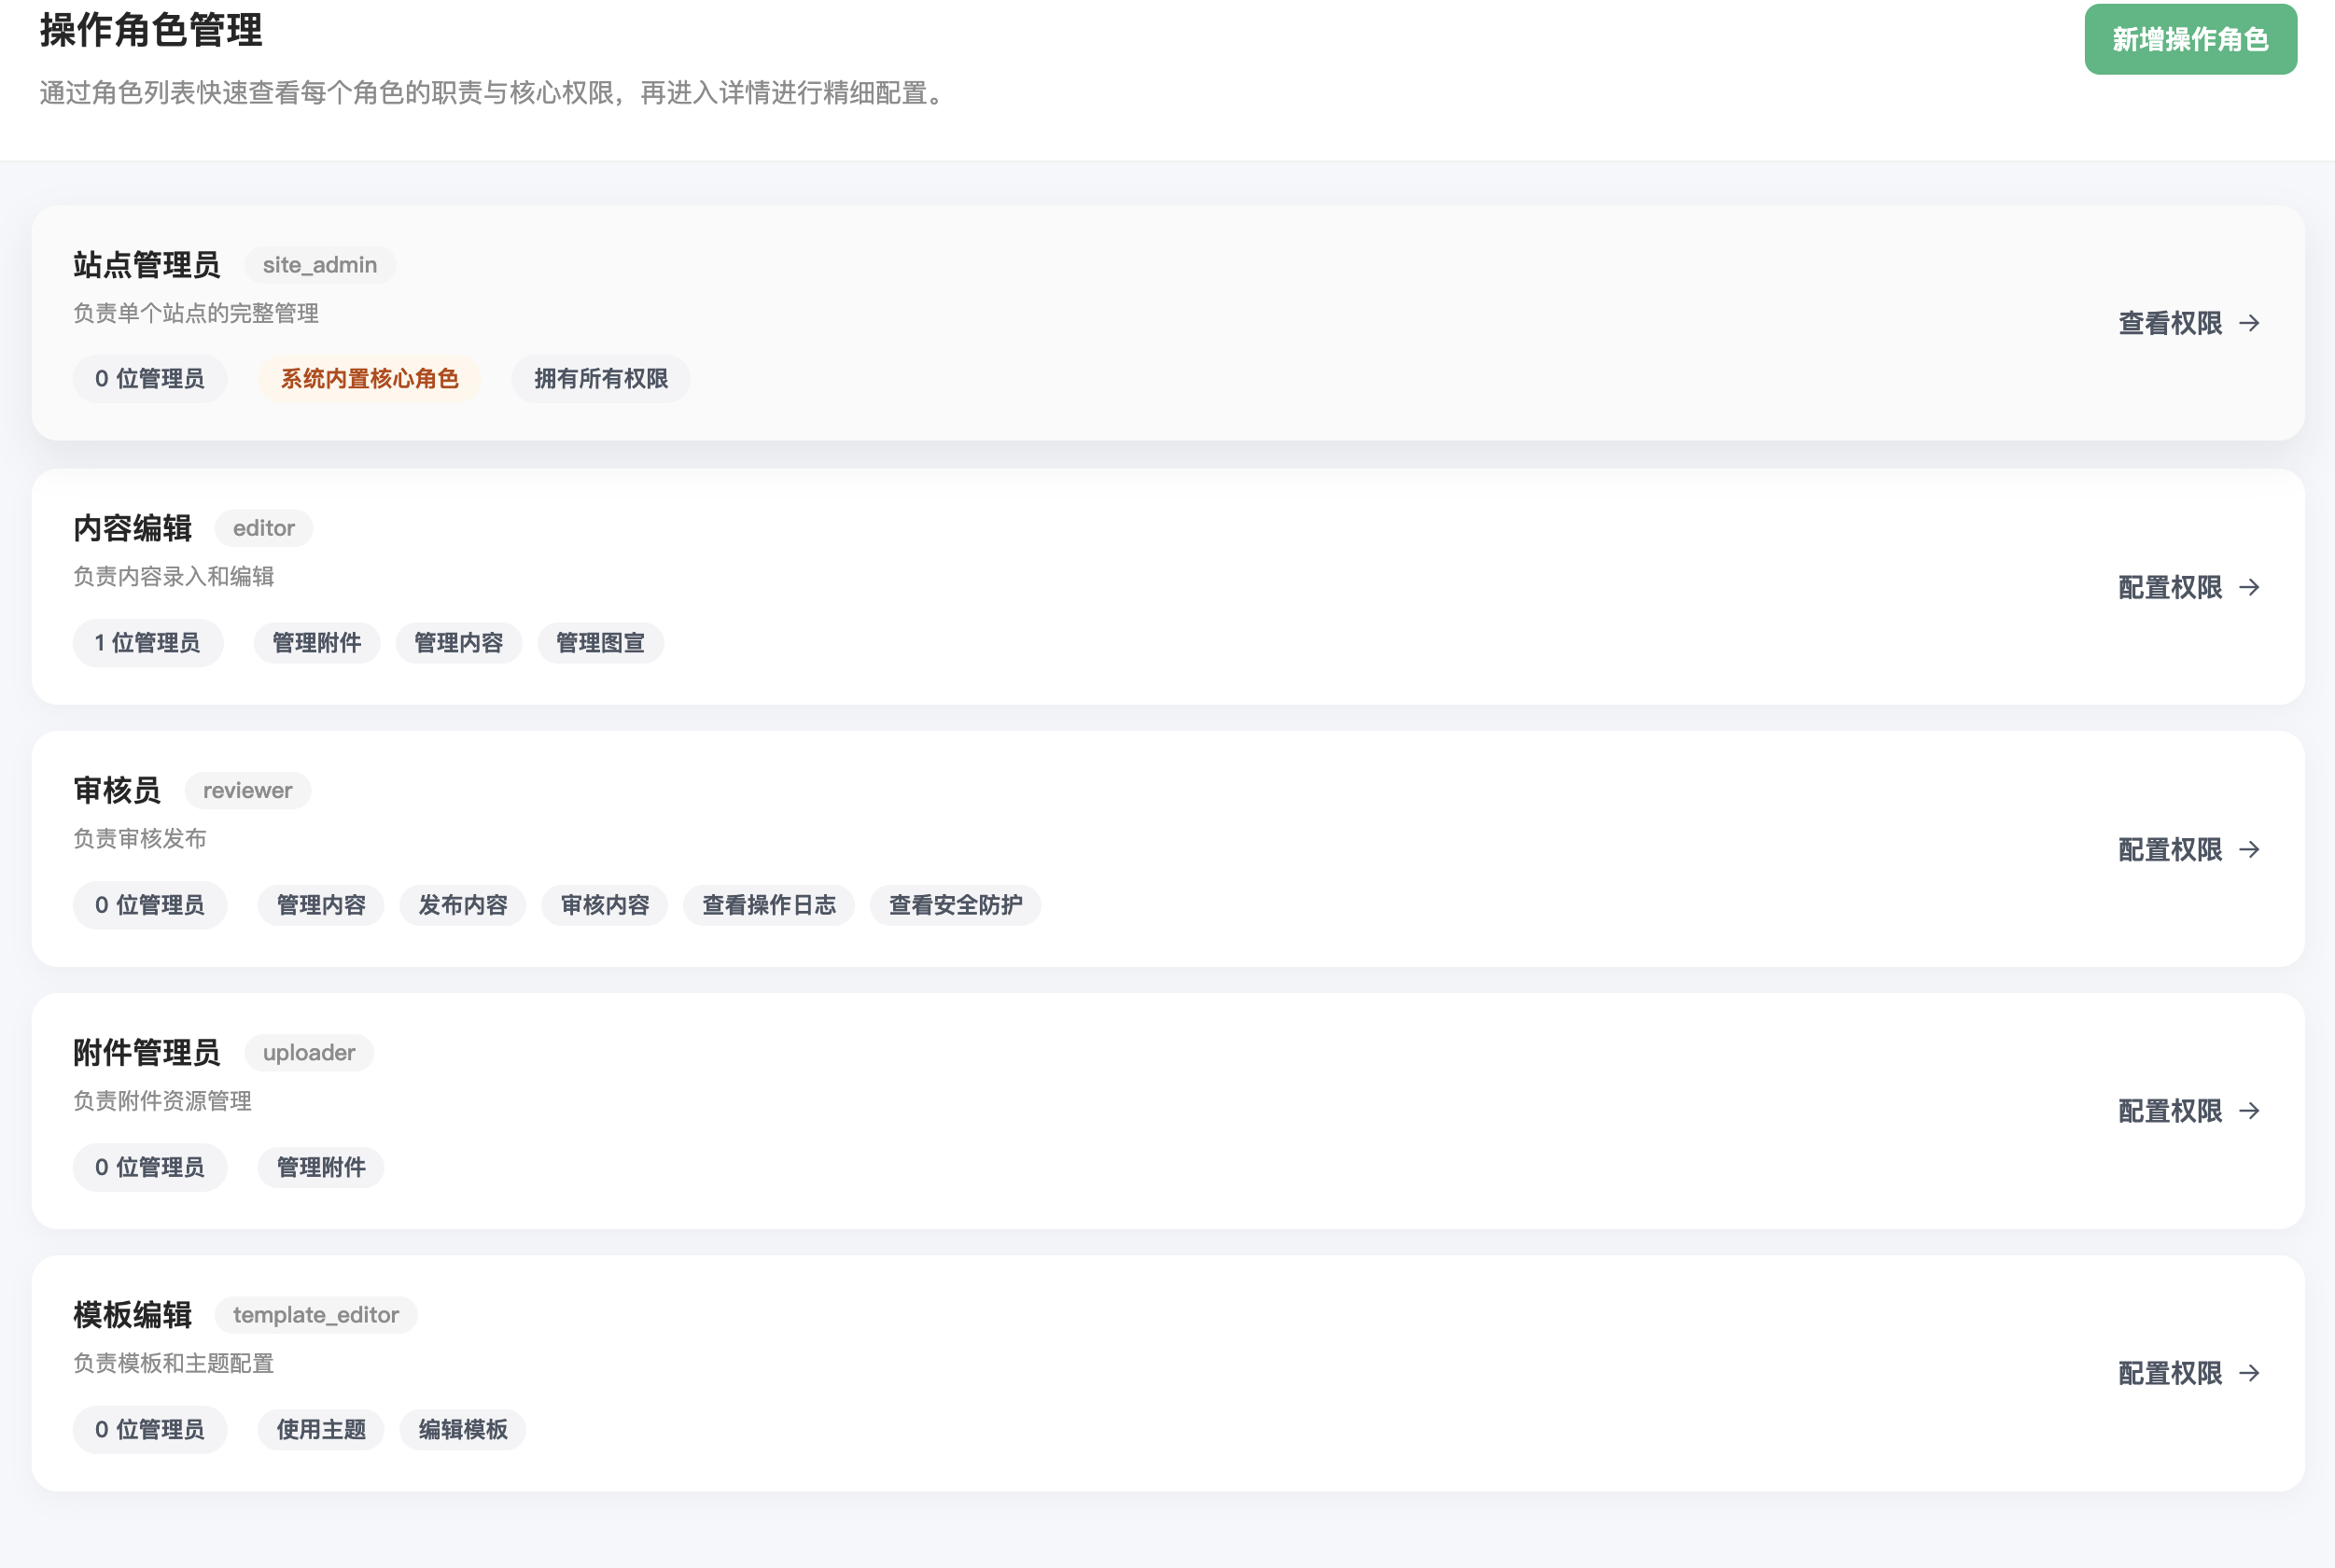
Task: Open 配置权限 for 附件管理员 role
Action: click(x=2169, y=1111)
